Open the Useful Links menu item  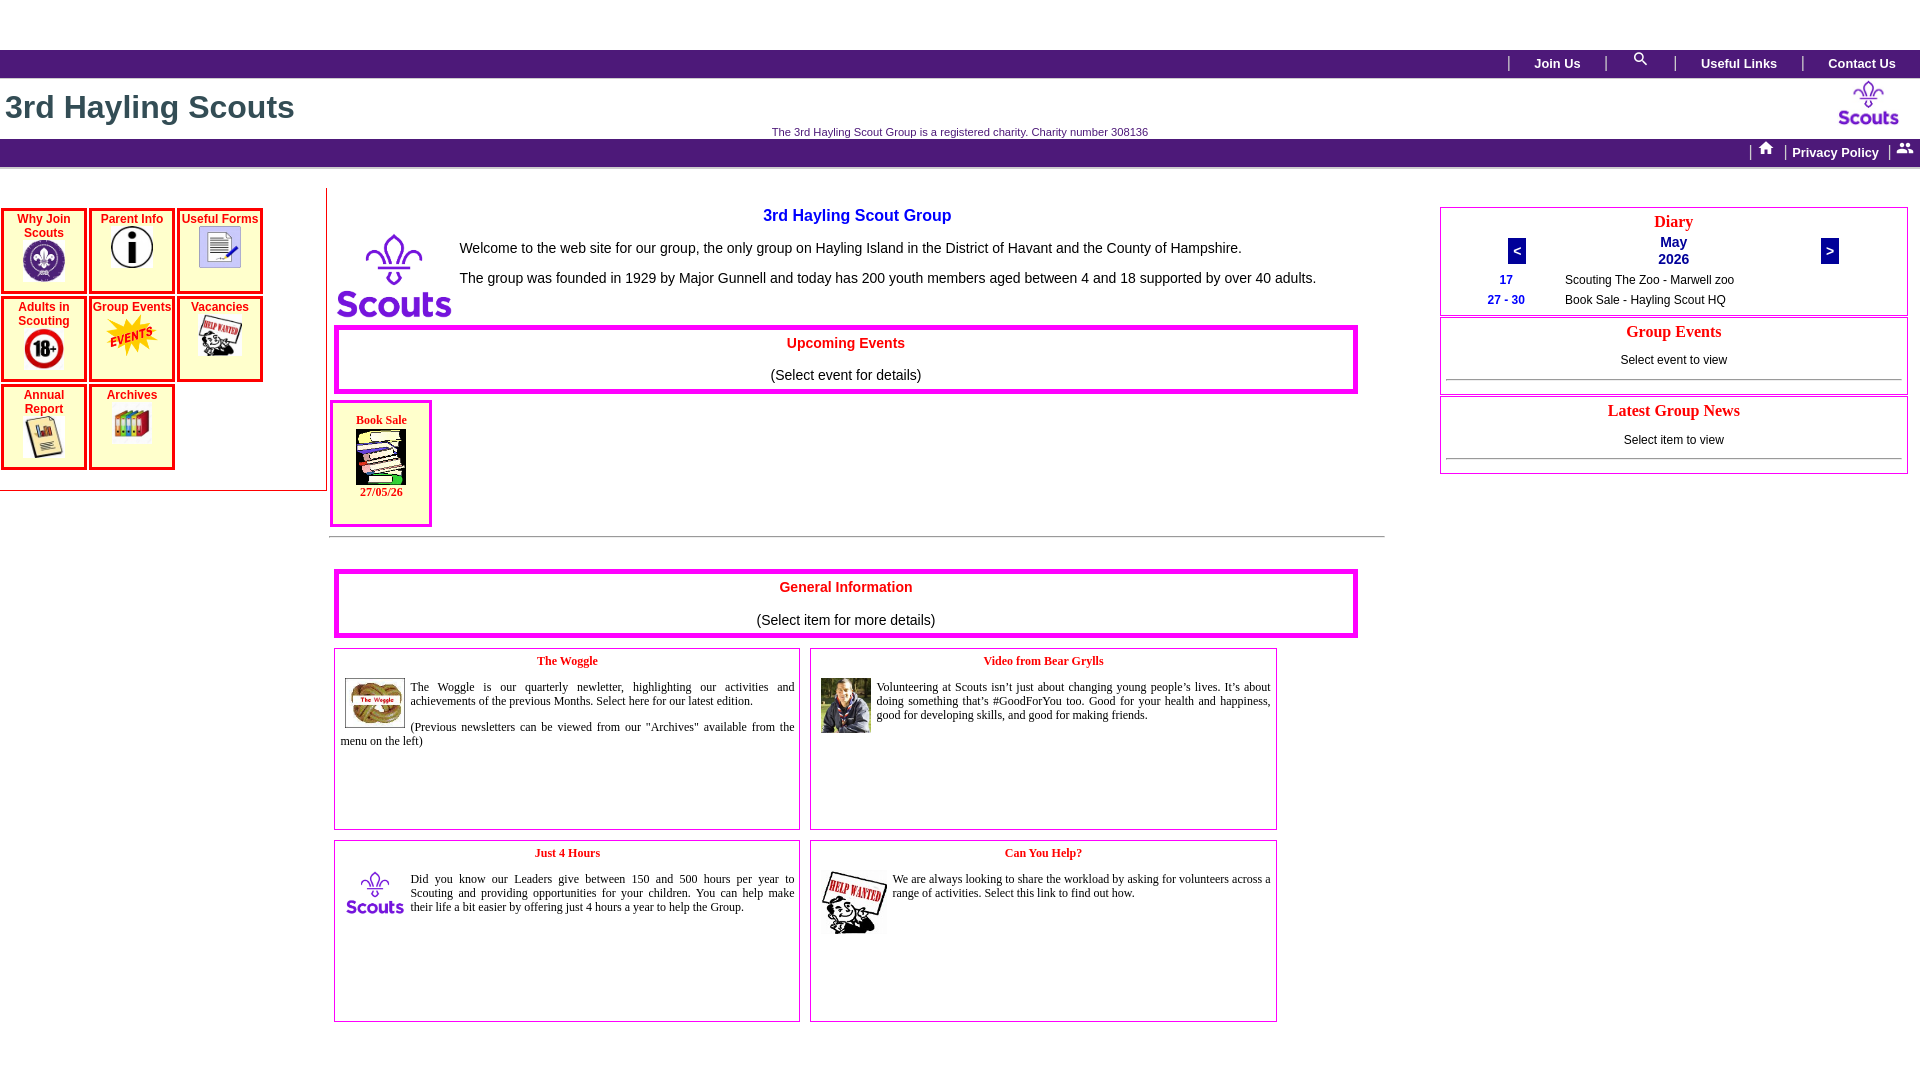[x=1739, y=64]
